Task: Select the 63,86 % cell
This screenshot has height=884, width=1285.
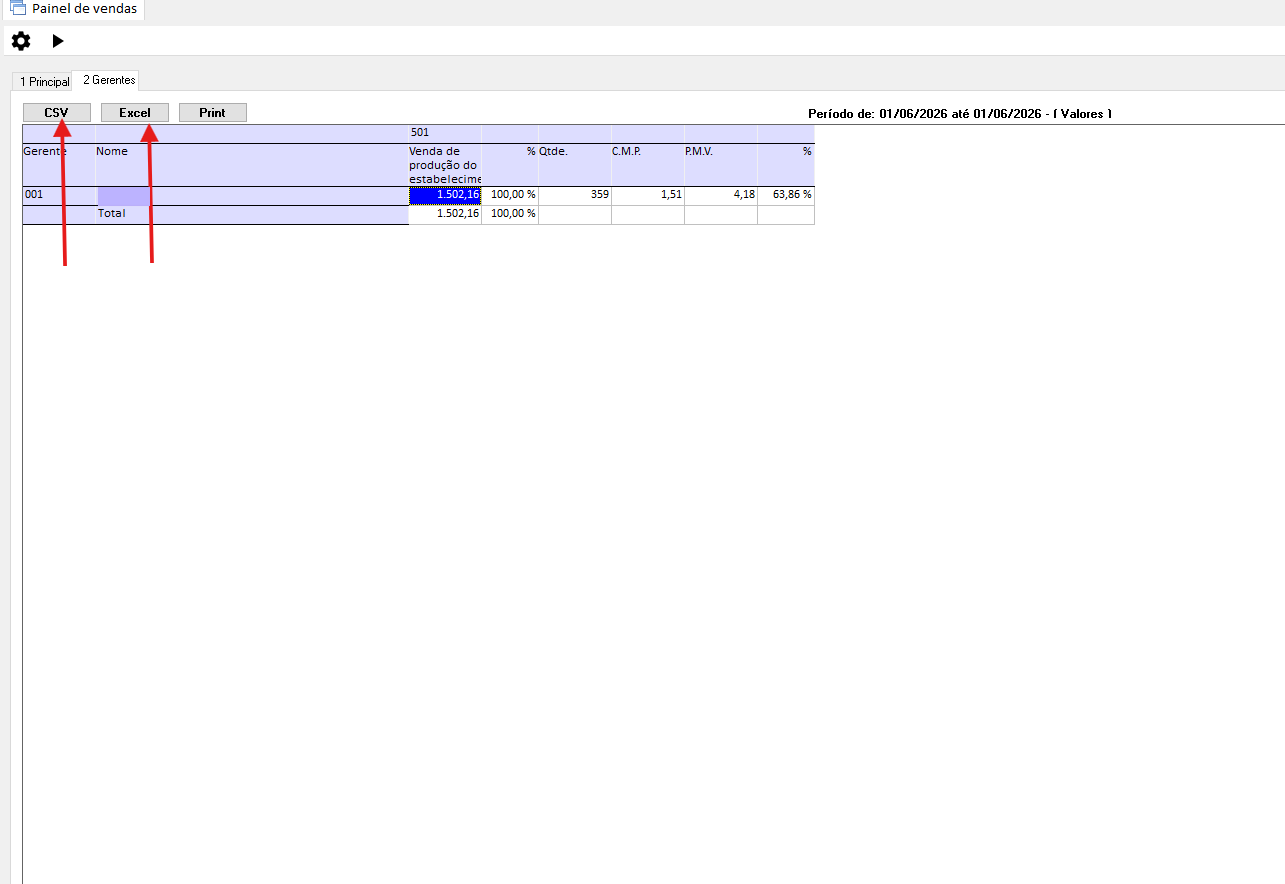Action: [x=786, y=195]
